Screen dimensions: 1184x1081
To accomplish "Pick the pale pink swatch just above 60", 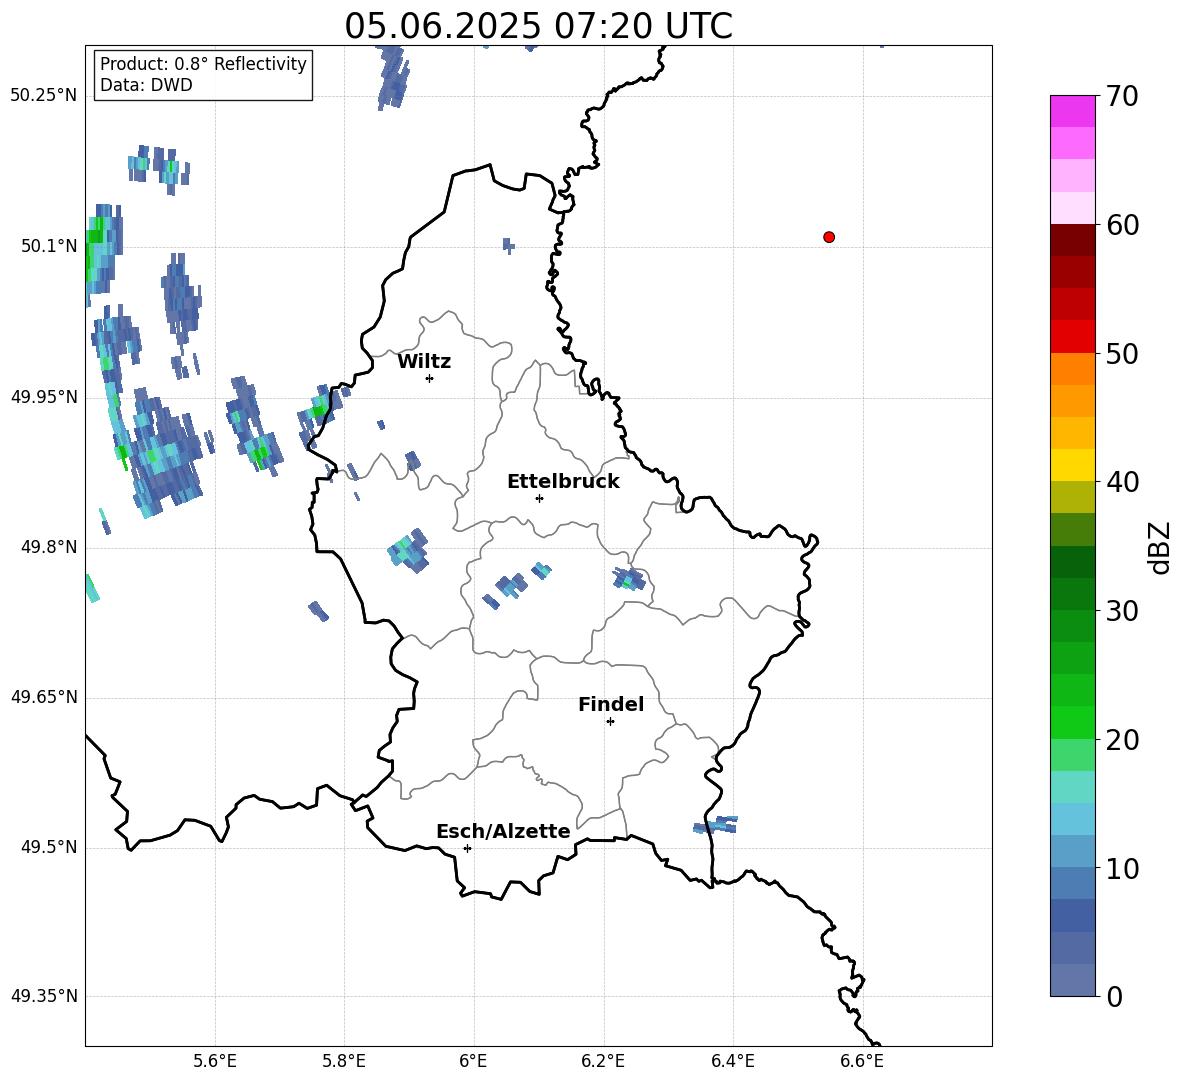I will [x=1072, y=208].
